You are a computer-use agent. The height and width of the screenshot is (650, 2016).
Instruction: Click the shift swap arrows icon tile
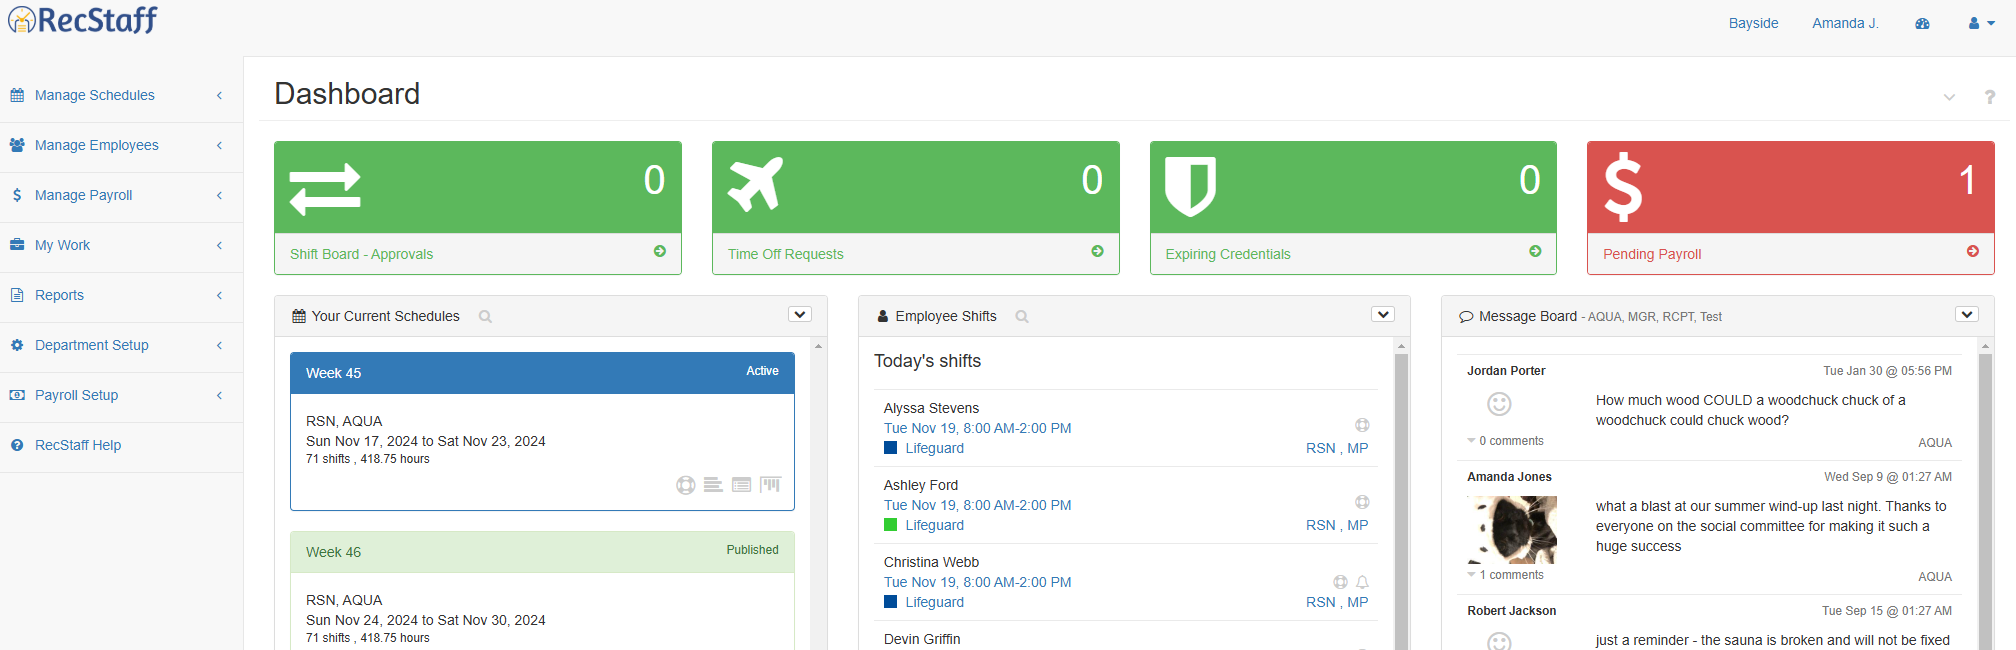point(325,189)
